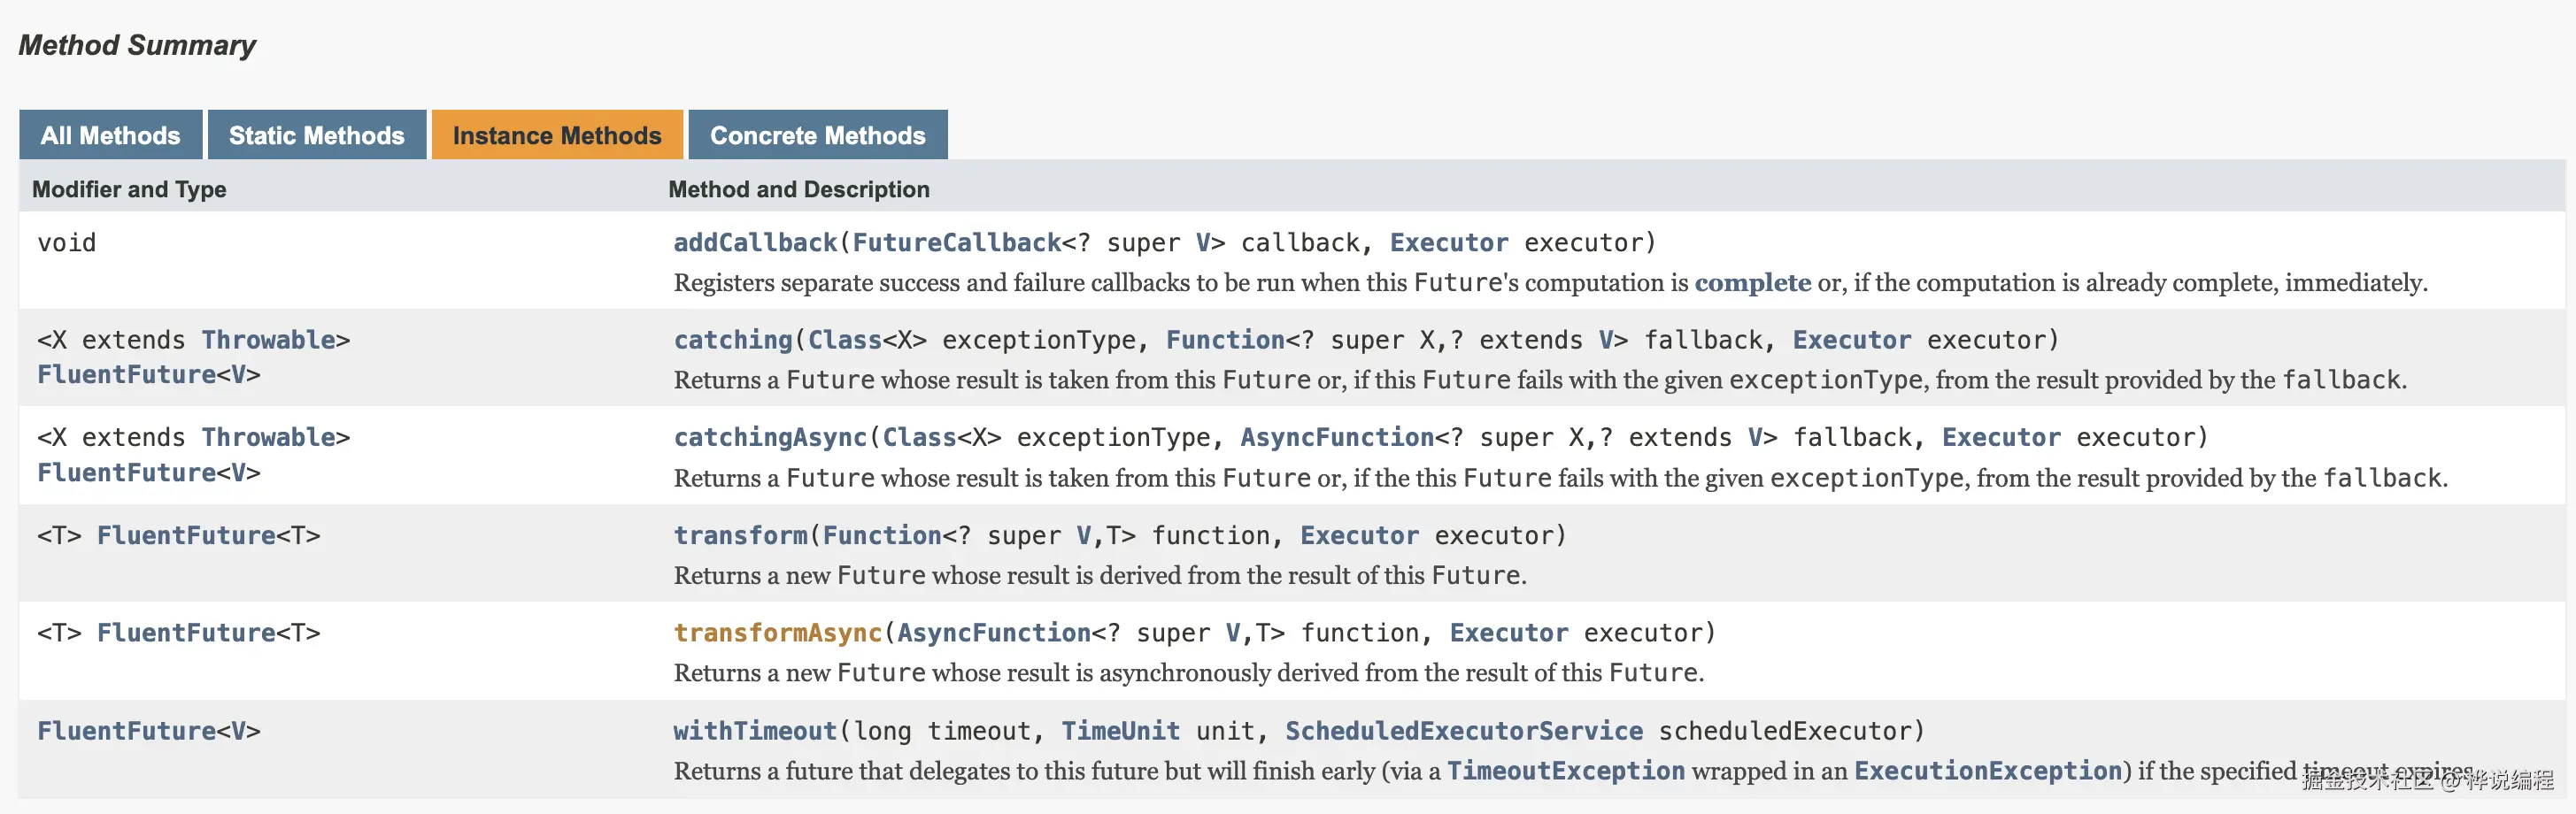Open the ExecutionException link

pyautogui.click(x=1987, y=771)
